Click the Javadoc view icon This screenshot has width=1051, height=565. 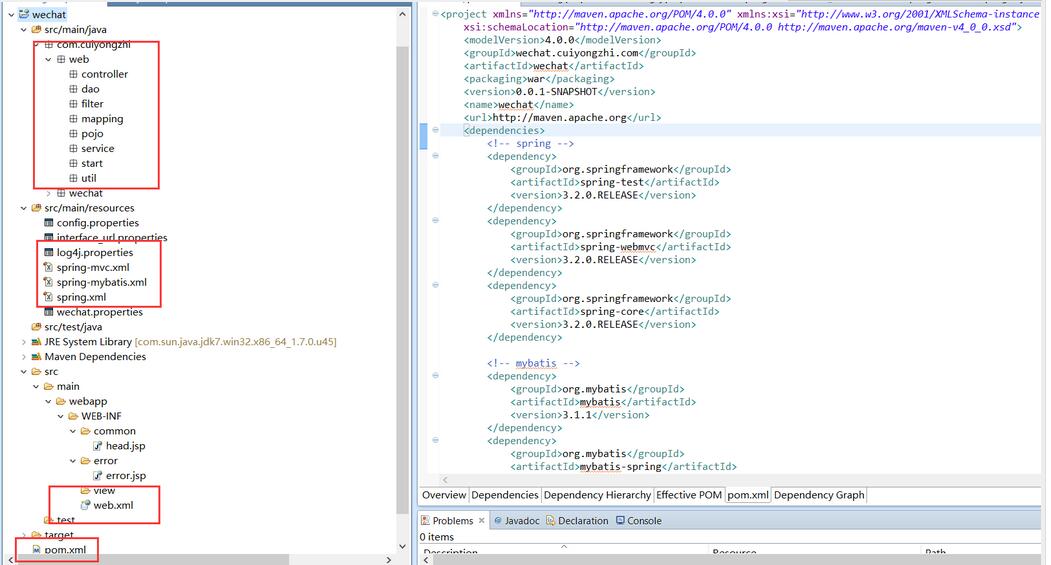click(498, 521)
